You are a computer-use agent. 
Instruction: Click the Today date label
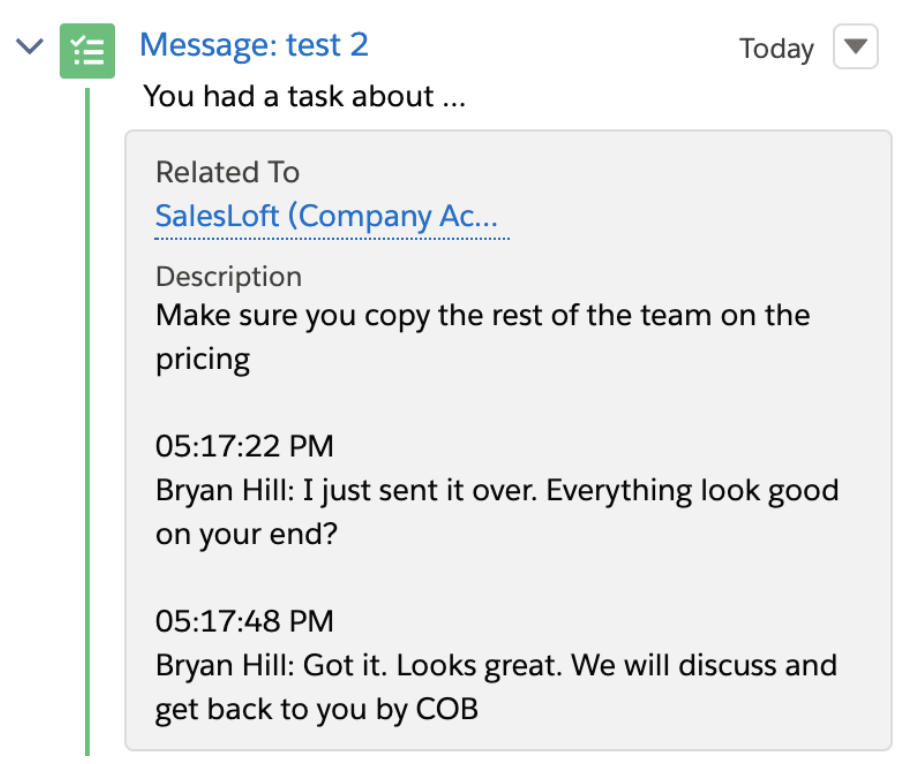776,49
